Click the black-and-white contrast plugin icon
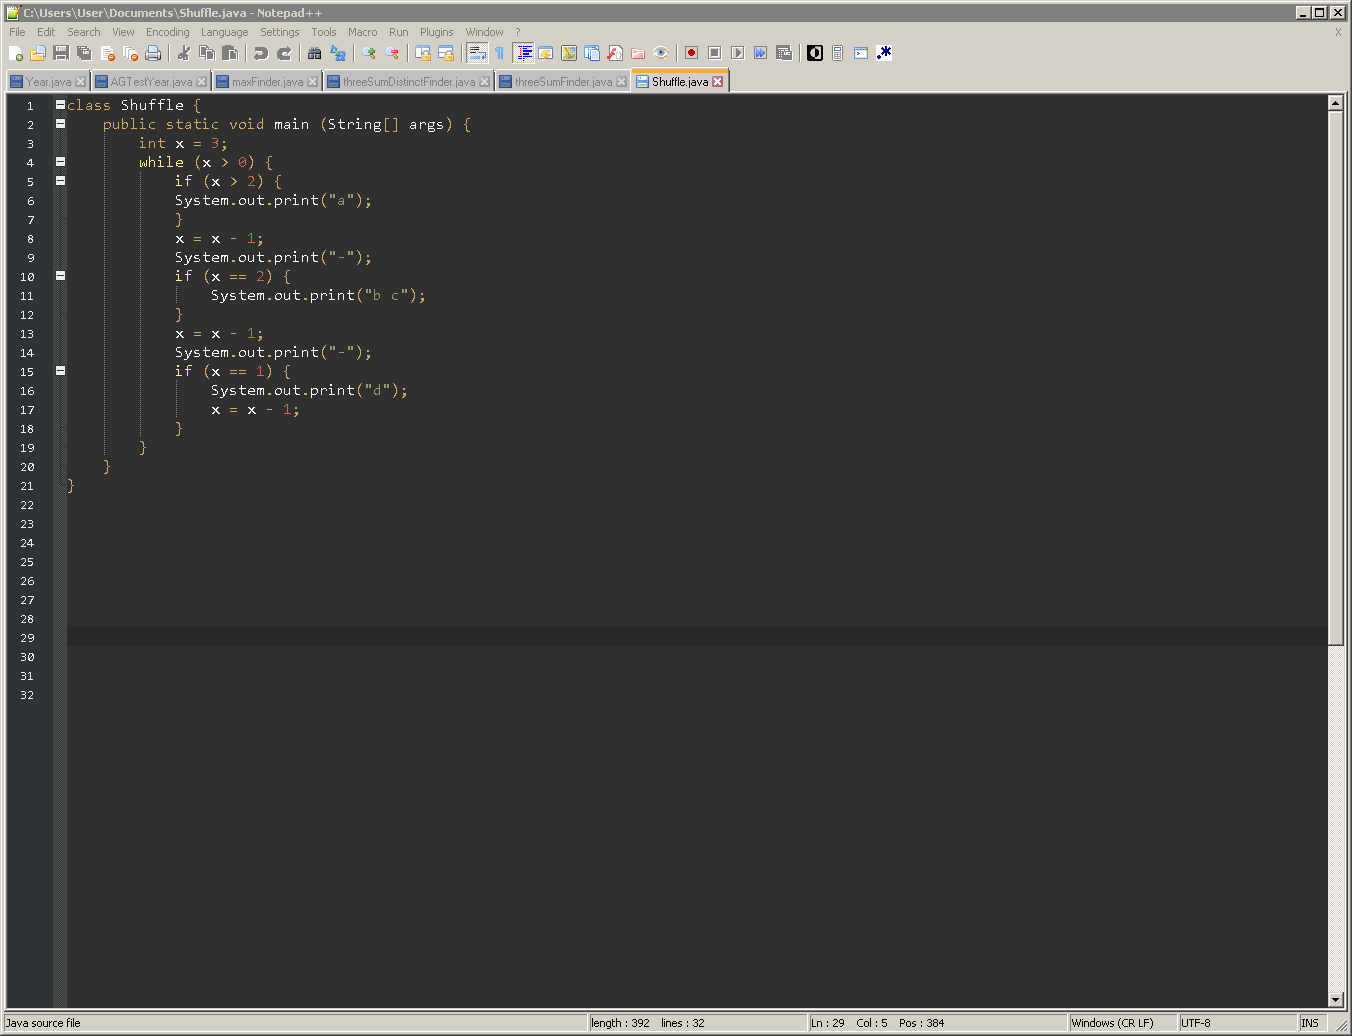 coord(815,53)
